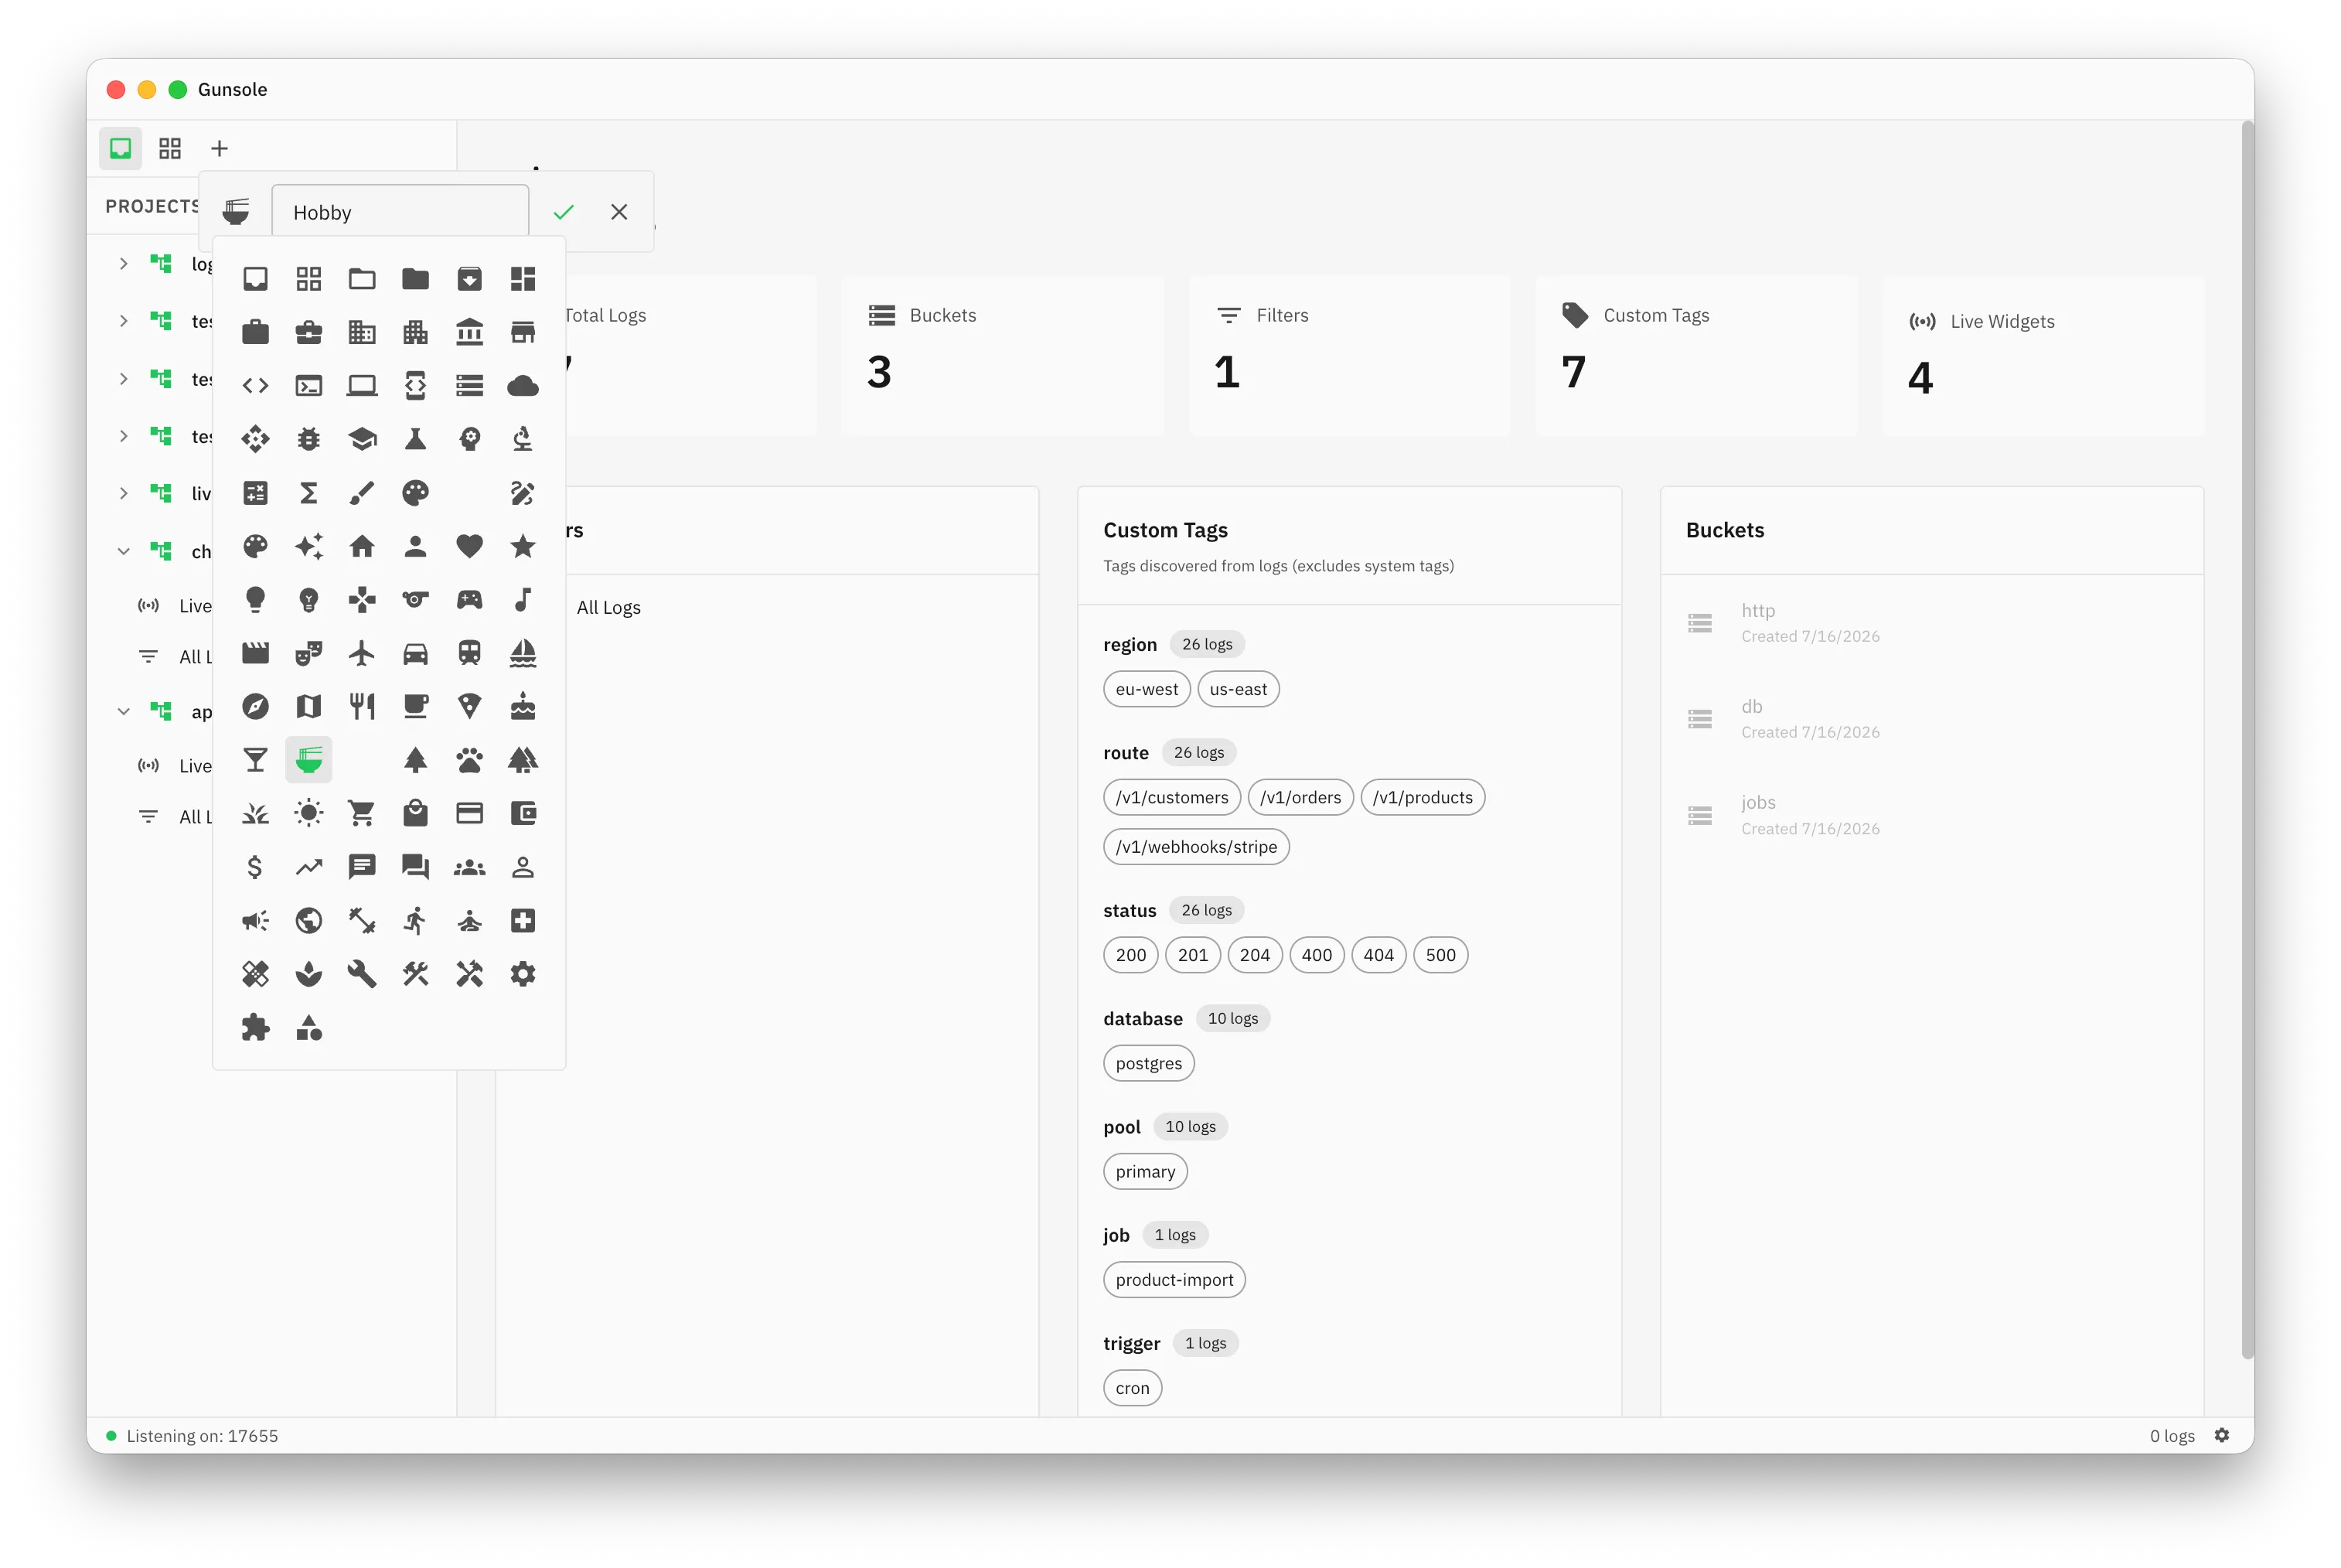Viewport: 2341px width, 1568px height.
Task: Choose the paw print icon
Action: pyautogui.click(x=469, y=760)
